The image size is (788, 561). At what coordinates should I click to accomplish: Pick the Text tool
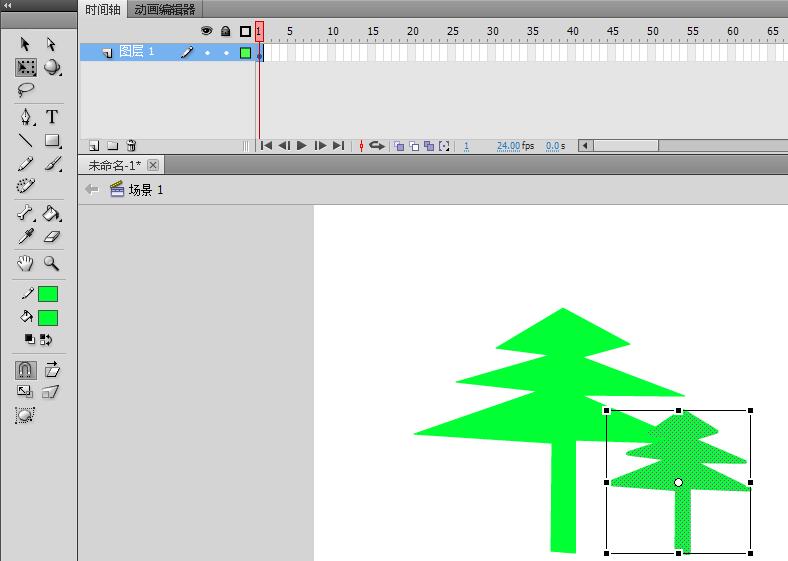coord(52,117)
